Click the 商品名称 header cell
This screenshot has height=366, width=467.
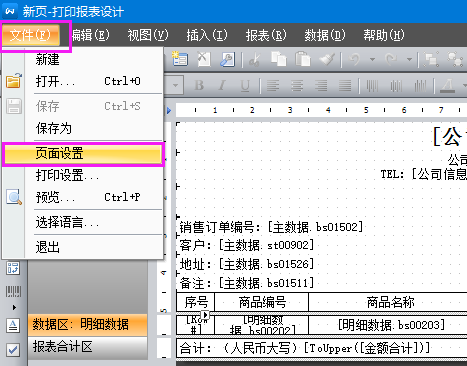point(390,302)
